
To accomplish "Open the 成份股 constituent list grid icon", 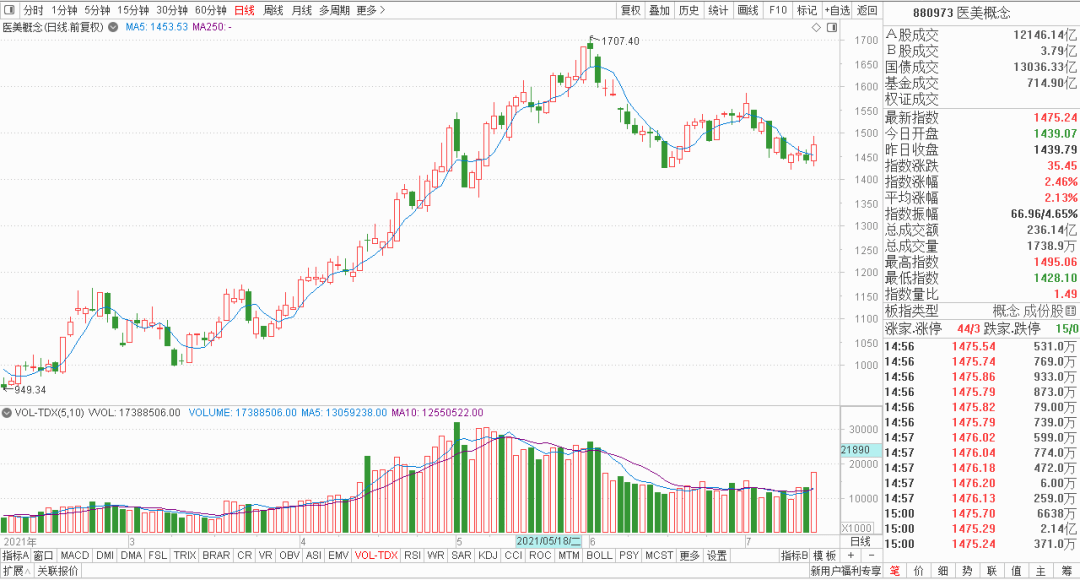I will point(1071,311).
